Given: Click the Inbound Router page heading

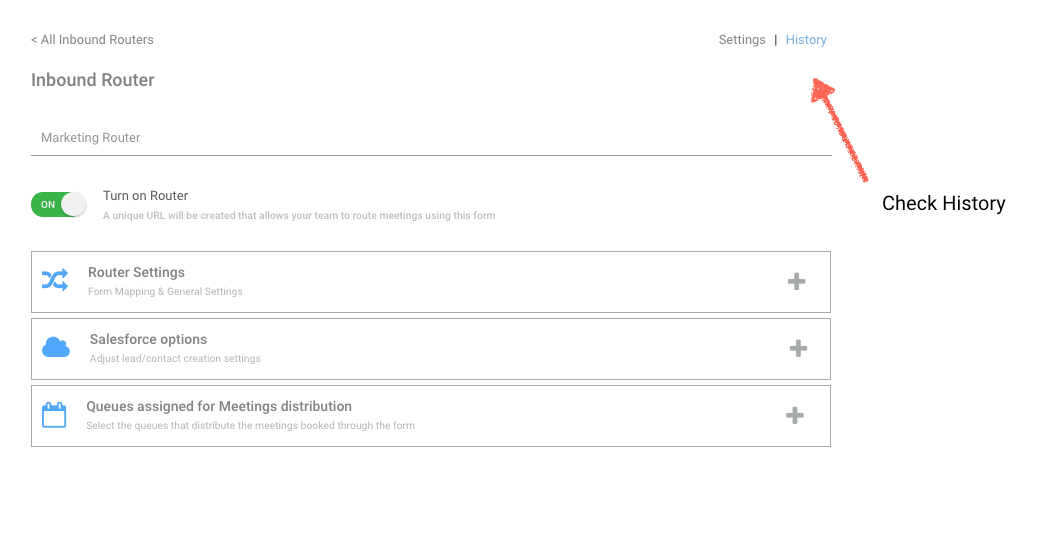Looking at the screenshot, I should tap(92, 80).
